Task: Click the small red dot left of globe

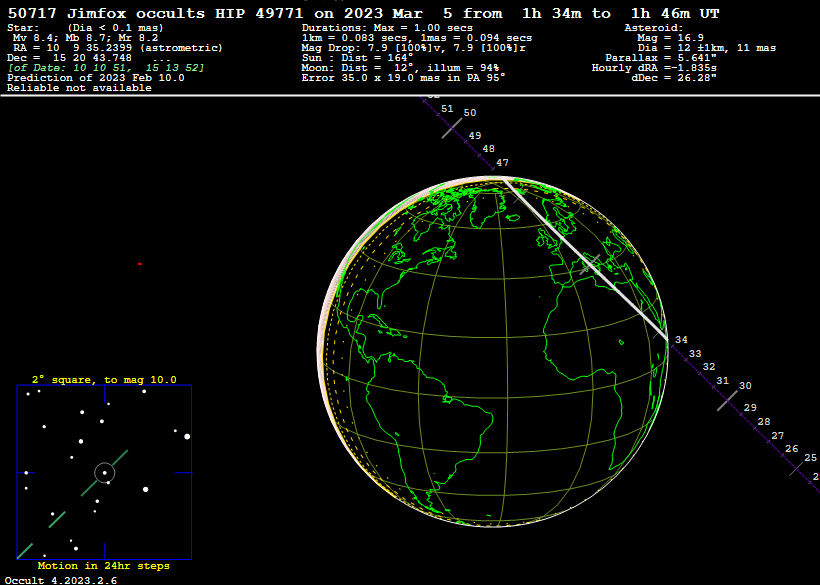Action: click(x=140, y=264)
